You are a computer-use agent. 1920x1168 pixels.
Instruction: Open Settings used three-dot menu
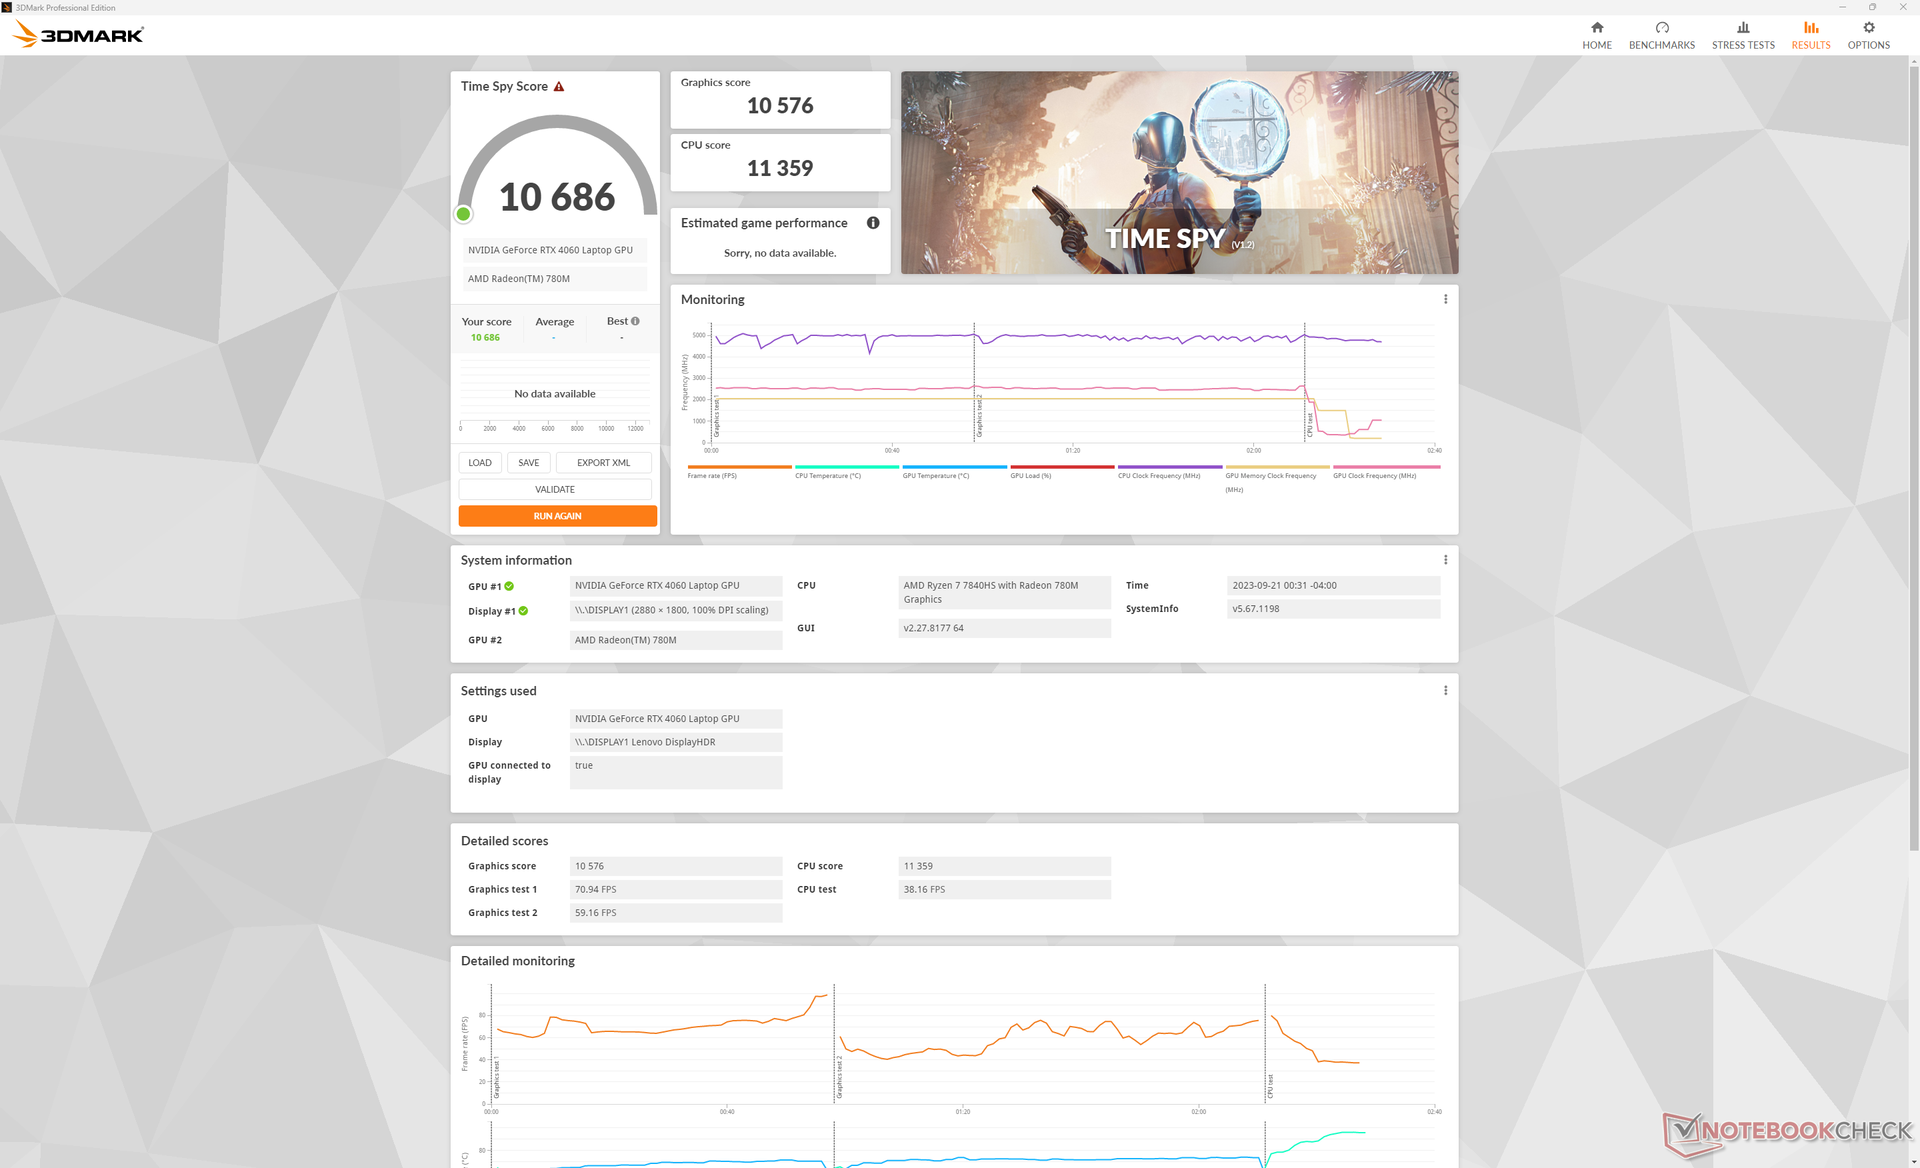click(x=1445, y=691)
